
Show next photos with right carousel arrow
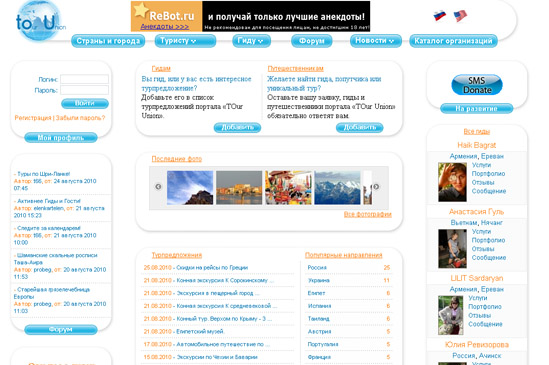(x=376, y=187)
